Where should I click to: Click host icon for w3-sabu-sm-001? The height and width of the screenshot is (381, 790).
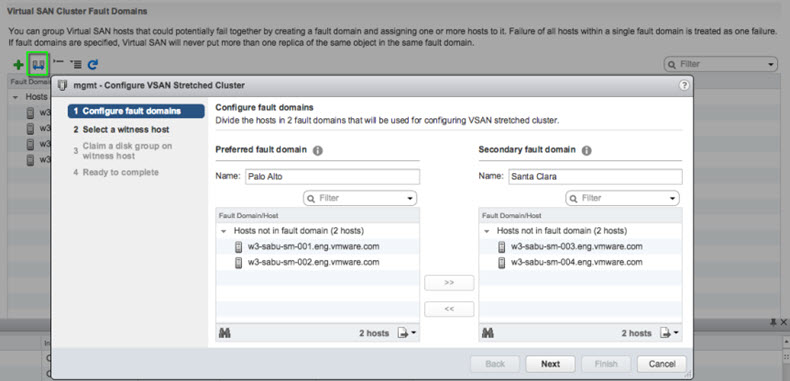pyautogui.click(x=239, y=247)
